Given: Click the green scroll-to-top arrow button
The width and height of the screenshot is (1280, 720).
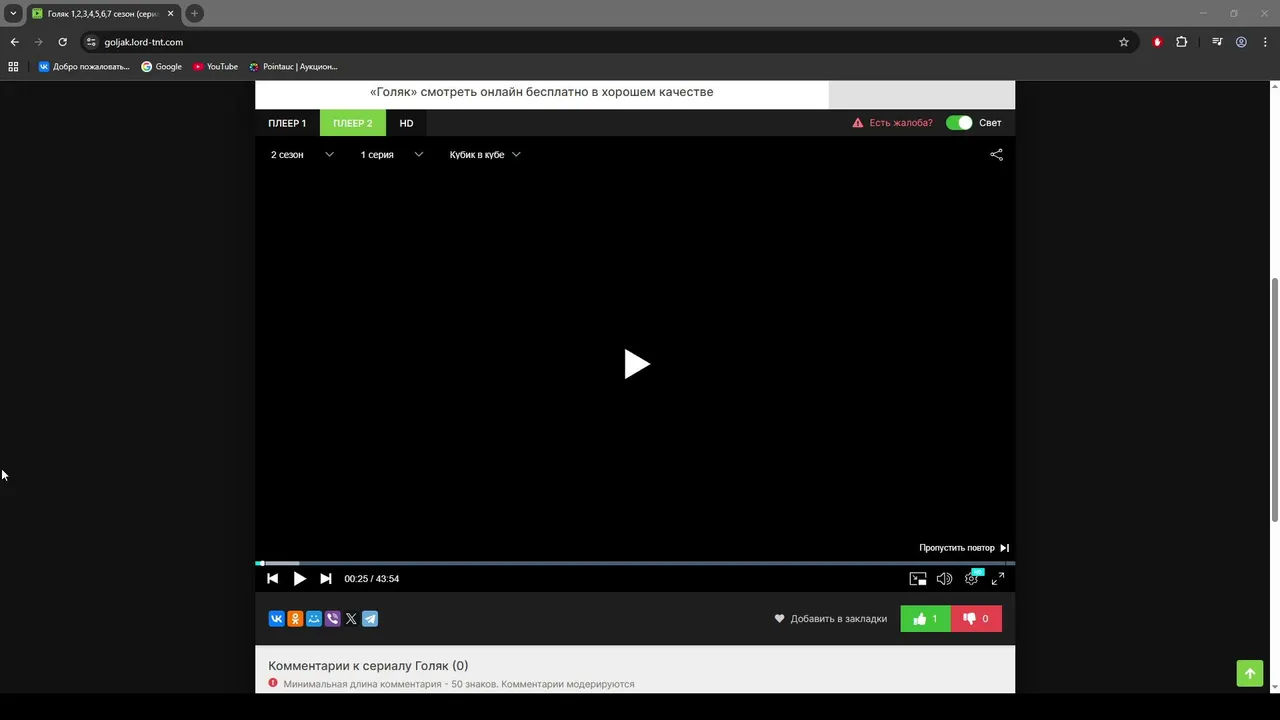Looking at the screenshot, I should [1249, 674].
